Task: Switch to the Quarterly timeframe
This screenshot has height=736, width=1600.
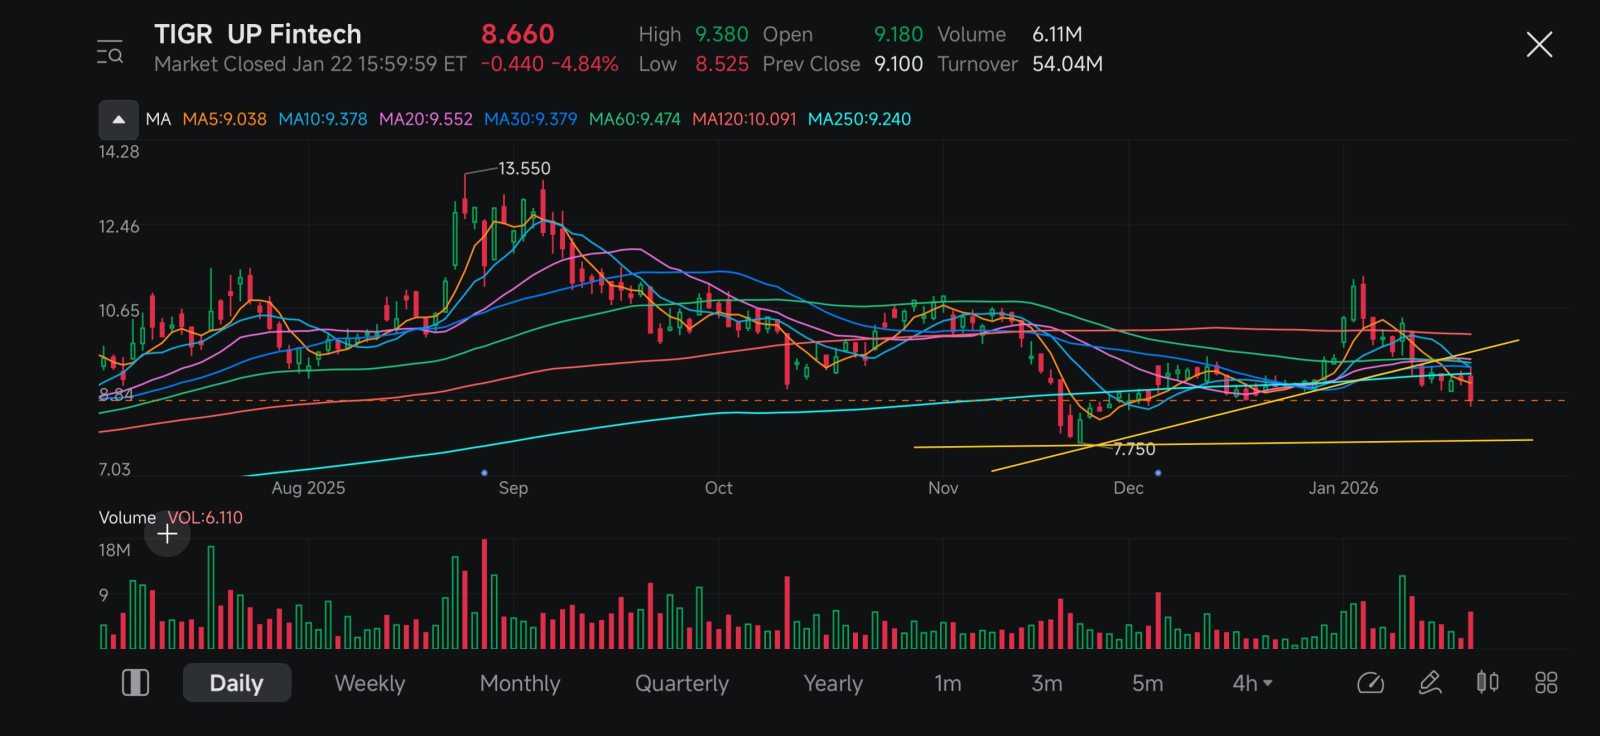Action: (682, 683)
